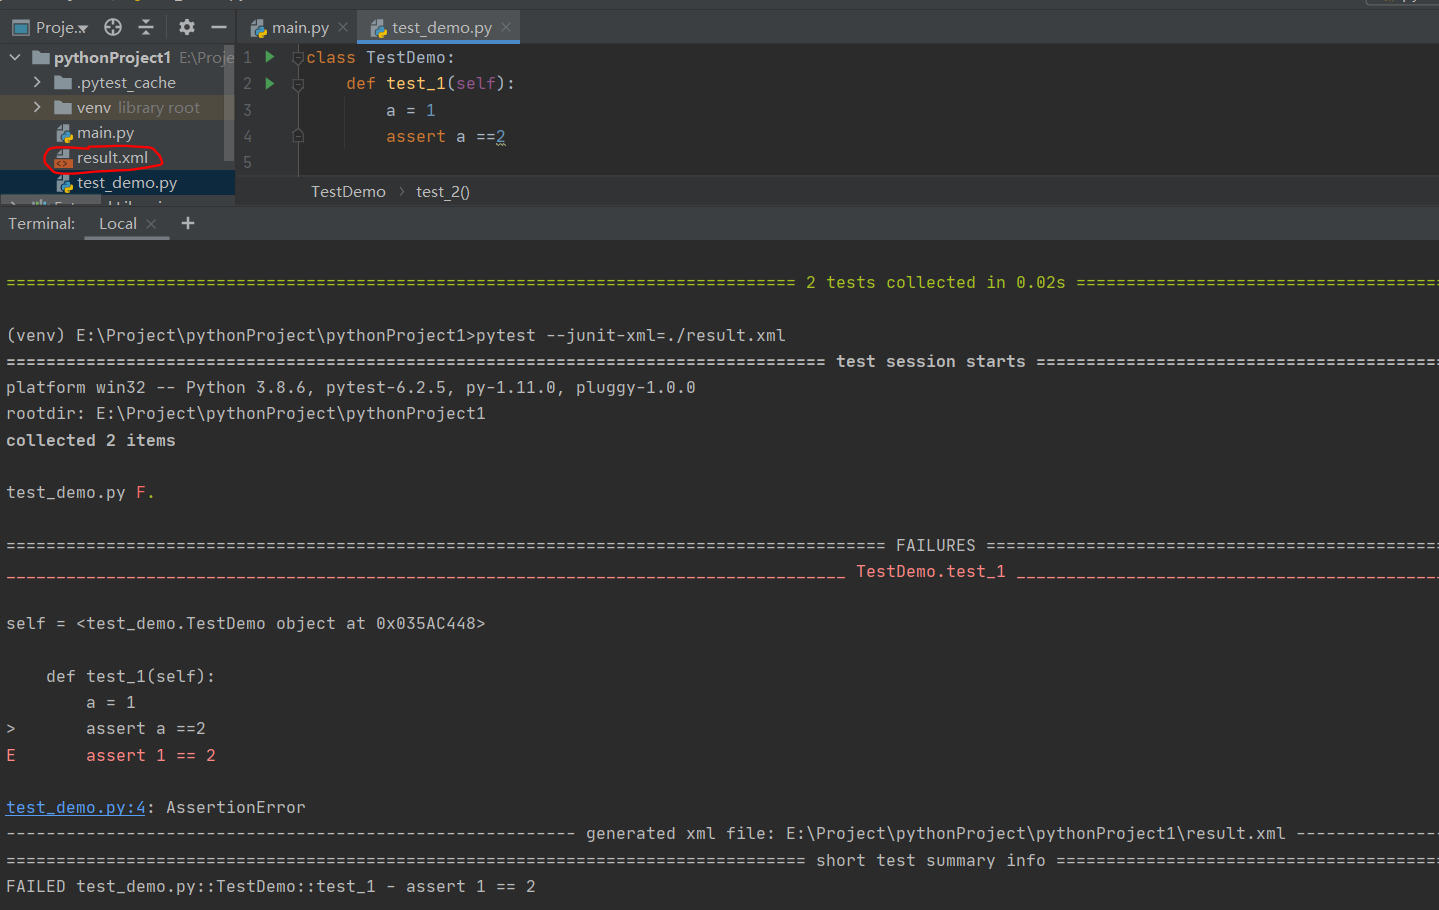Image resolution: width=1439 pixels, height=910 pixels.
Task: Open the Project view dropdown
Action: [x=60, y=27]
